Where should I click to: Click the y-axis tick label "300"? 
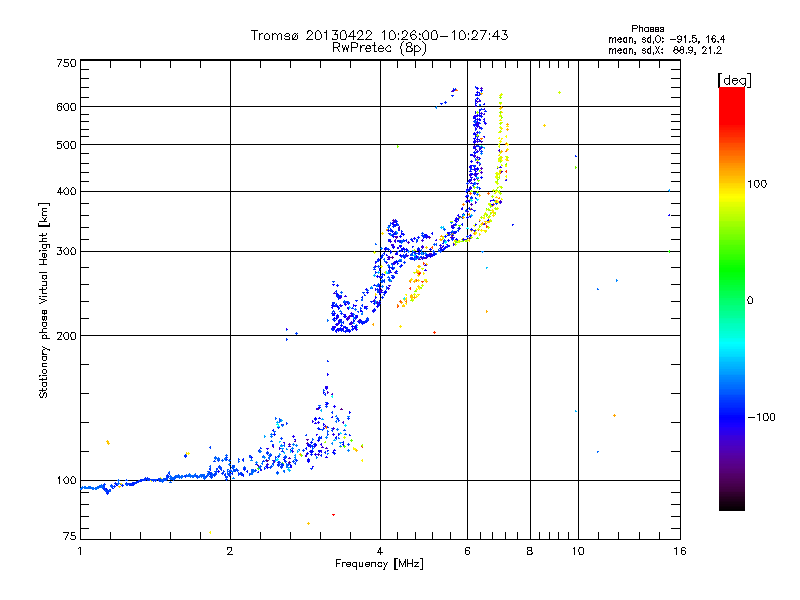[66, 251]
